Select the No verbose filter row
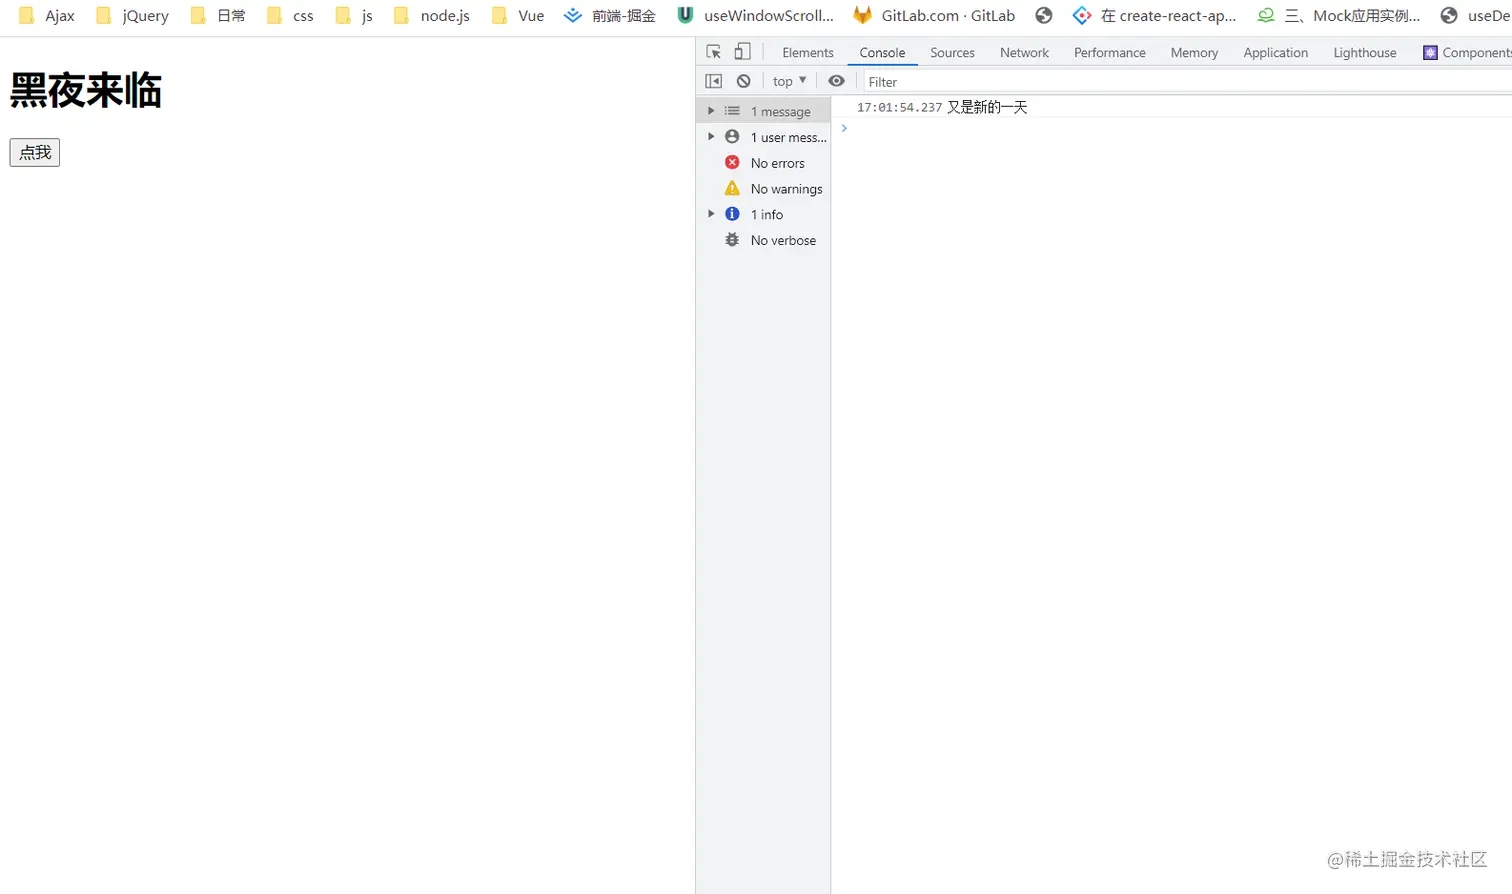Screen dimensions: 1512x894 coord(763,240)
